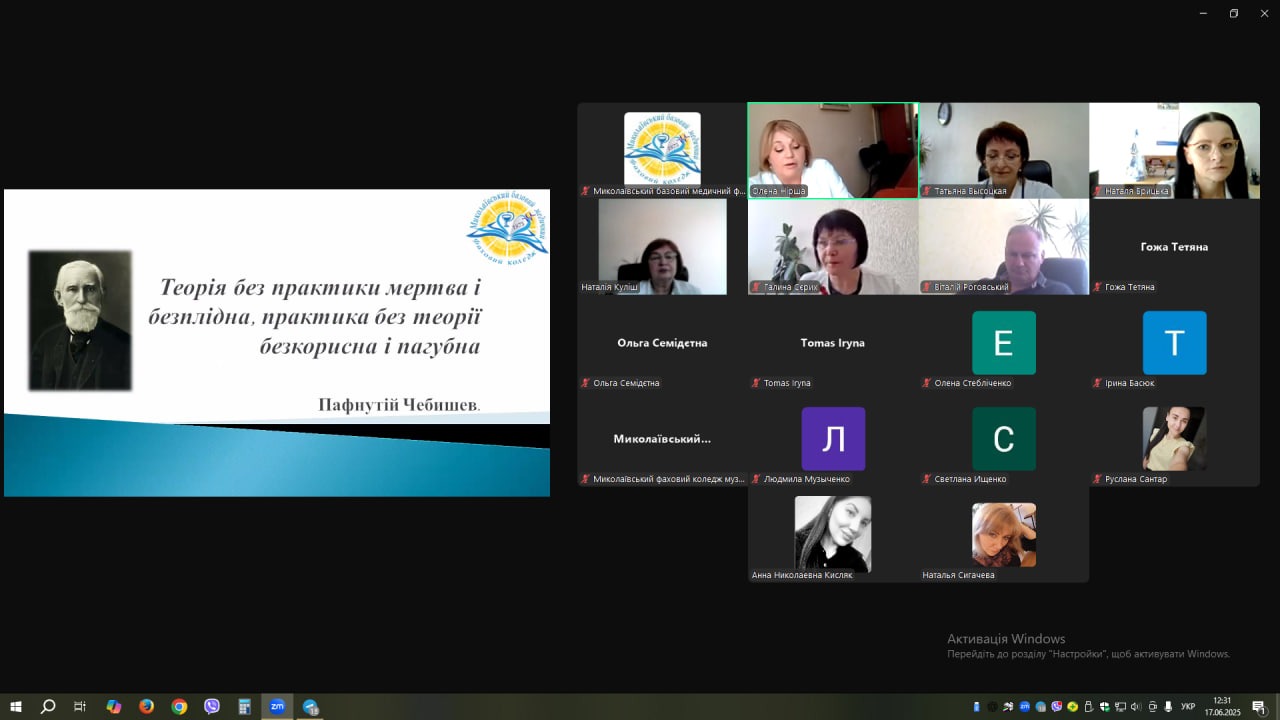Open Viber from the taskbar
The height and width of the screenshot is (720, 1280).
click(x=212, y=706)
